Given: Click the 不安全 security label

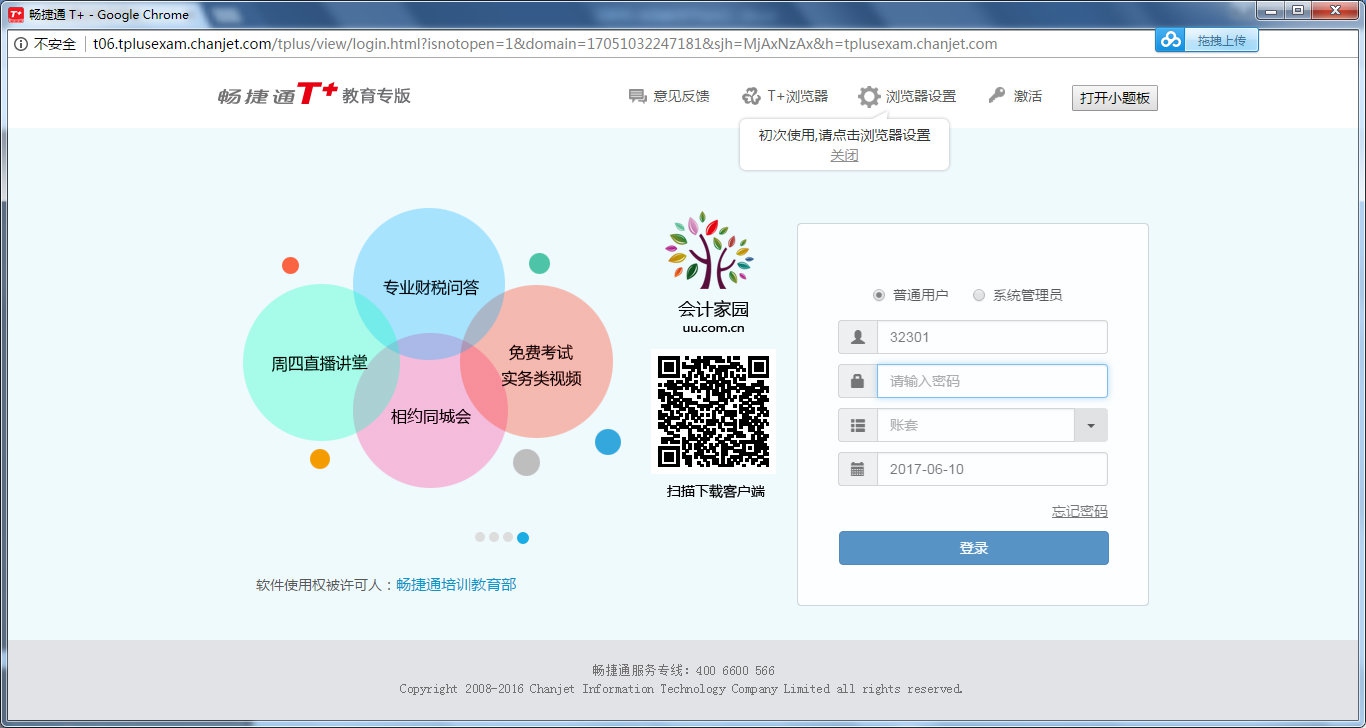Looking at the screenshot, I should (55, 44).
